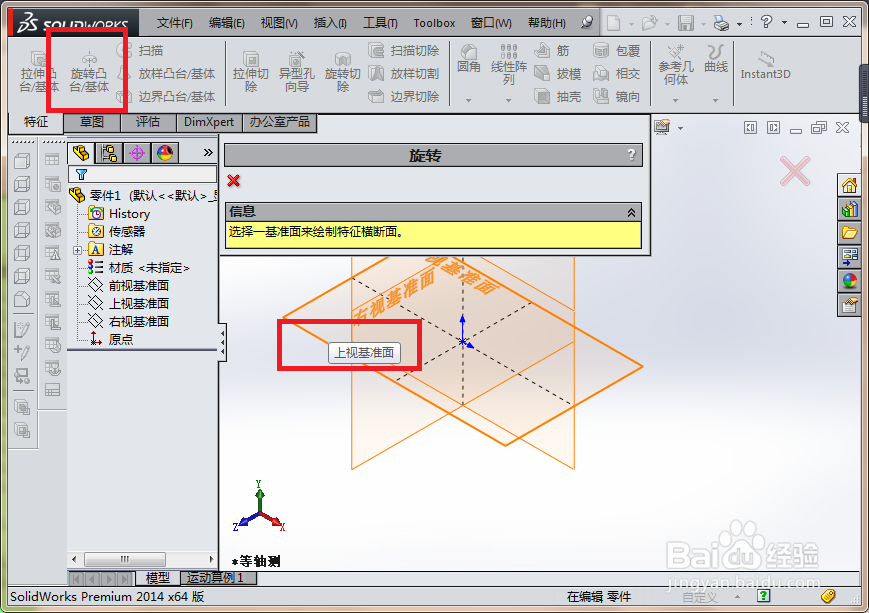Screen dimensions: 869x613
Task: Switch to the 办公室产品 tab
Action: pos(279,122)
